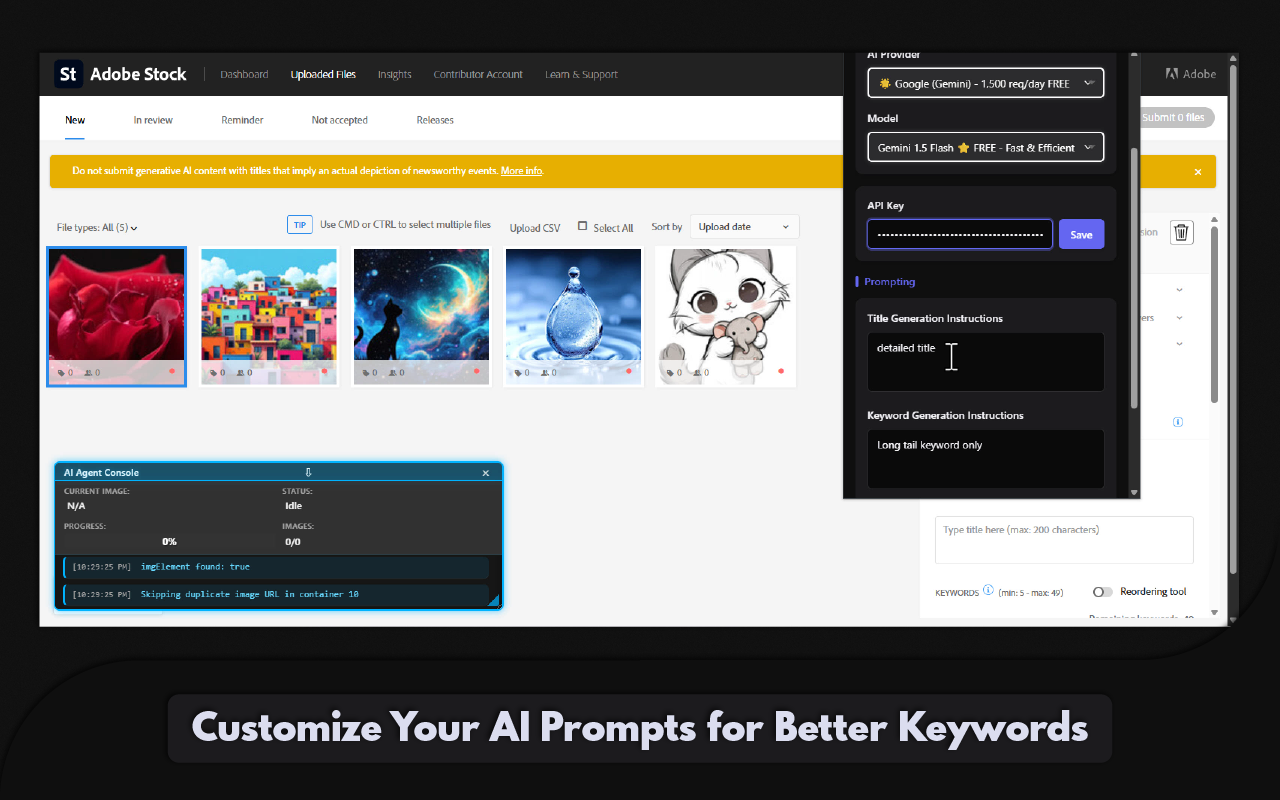Go to Uploaded Files in the top navigation
The image size is (1280, 800).
pos(323,74)
